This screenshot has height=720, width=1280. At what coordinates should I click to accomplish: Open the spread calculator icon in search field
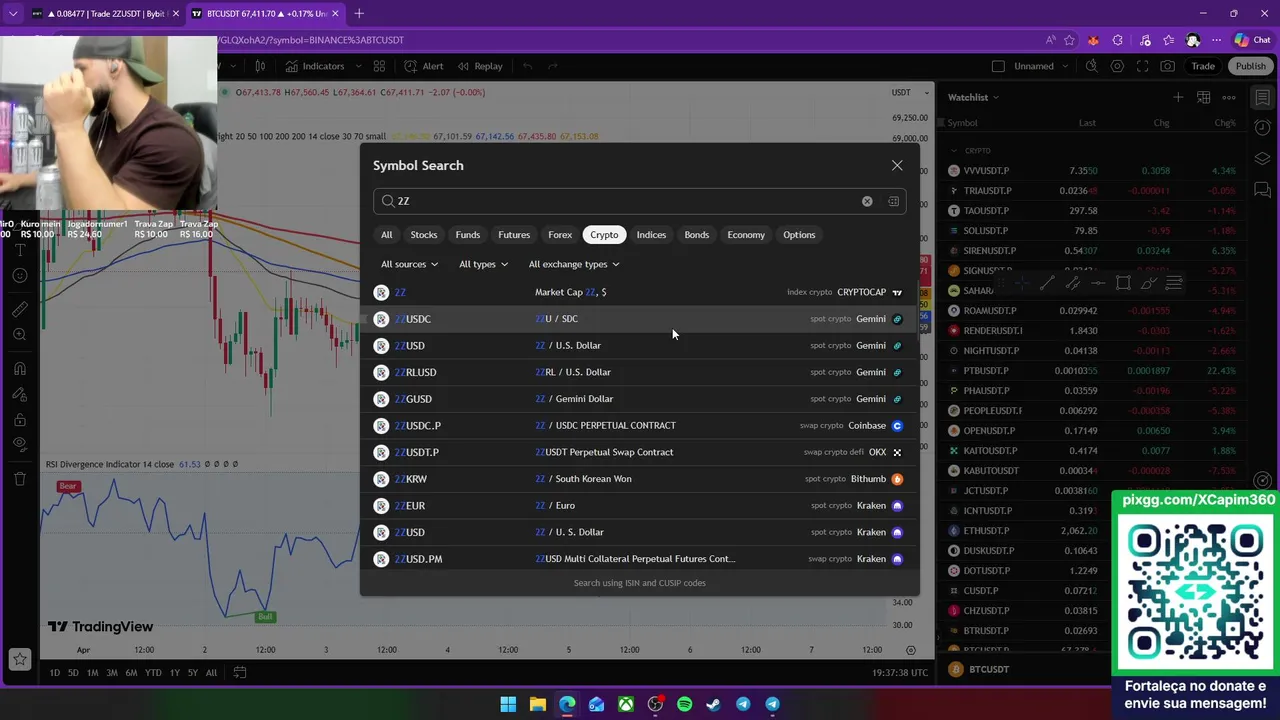893,201
